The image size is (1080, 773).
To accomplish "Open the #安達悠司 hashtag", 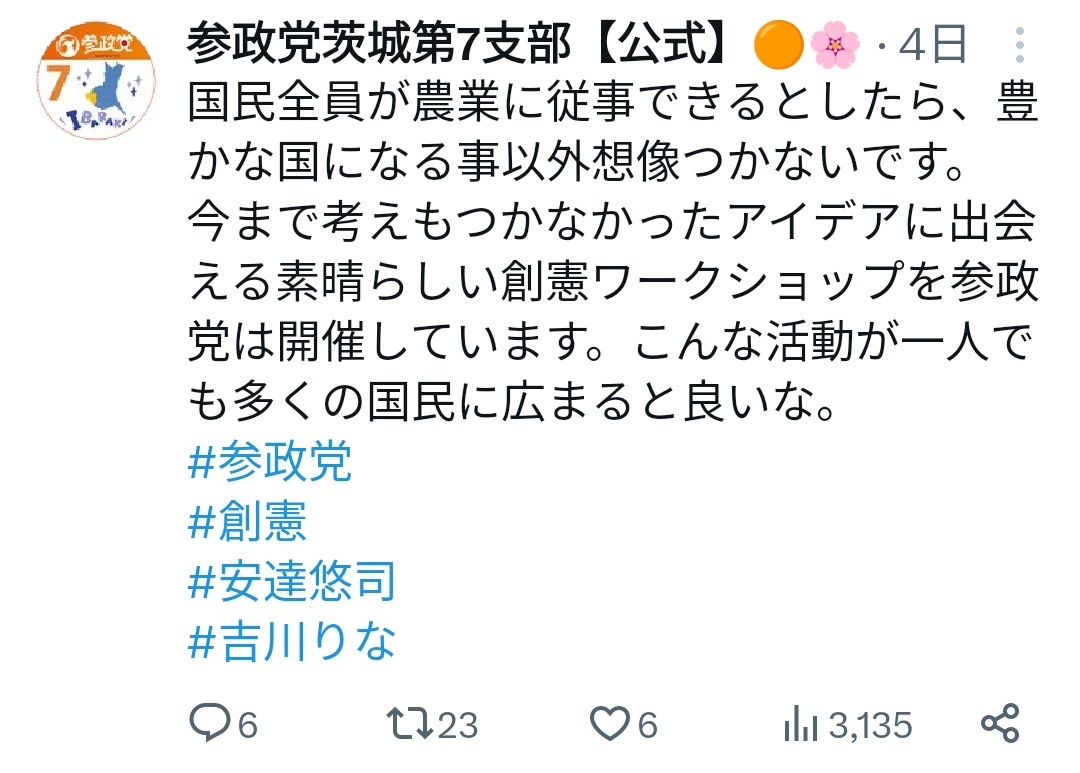I will (292, 581).
